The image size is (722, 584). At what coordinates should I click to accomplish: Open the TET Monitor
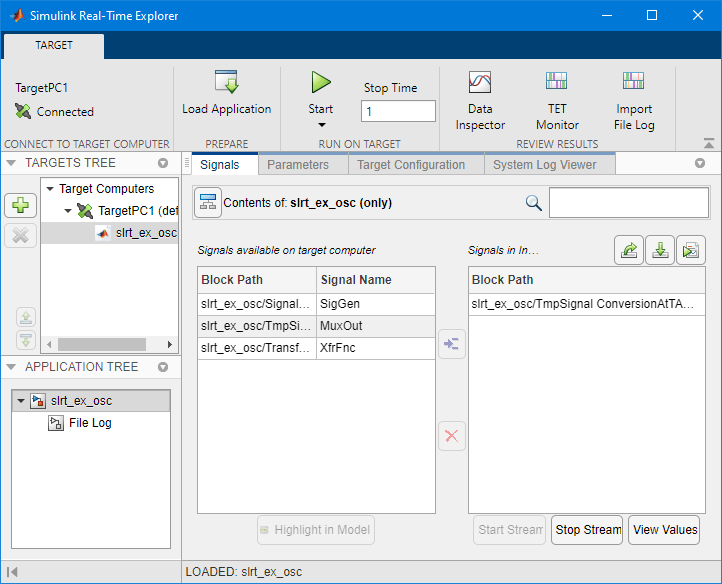tap(557, 100)
